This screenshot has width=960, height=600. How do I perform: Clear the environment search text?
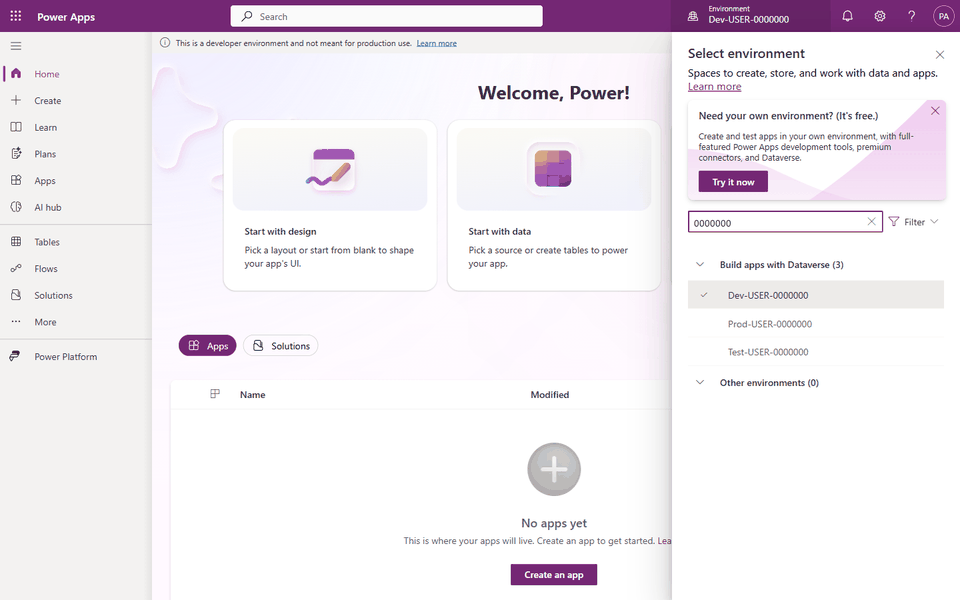[871, 222]
